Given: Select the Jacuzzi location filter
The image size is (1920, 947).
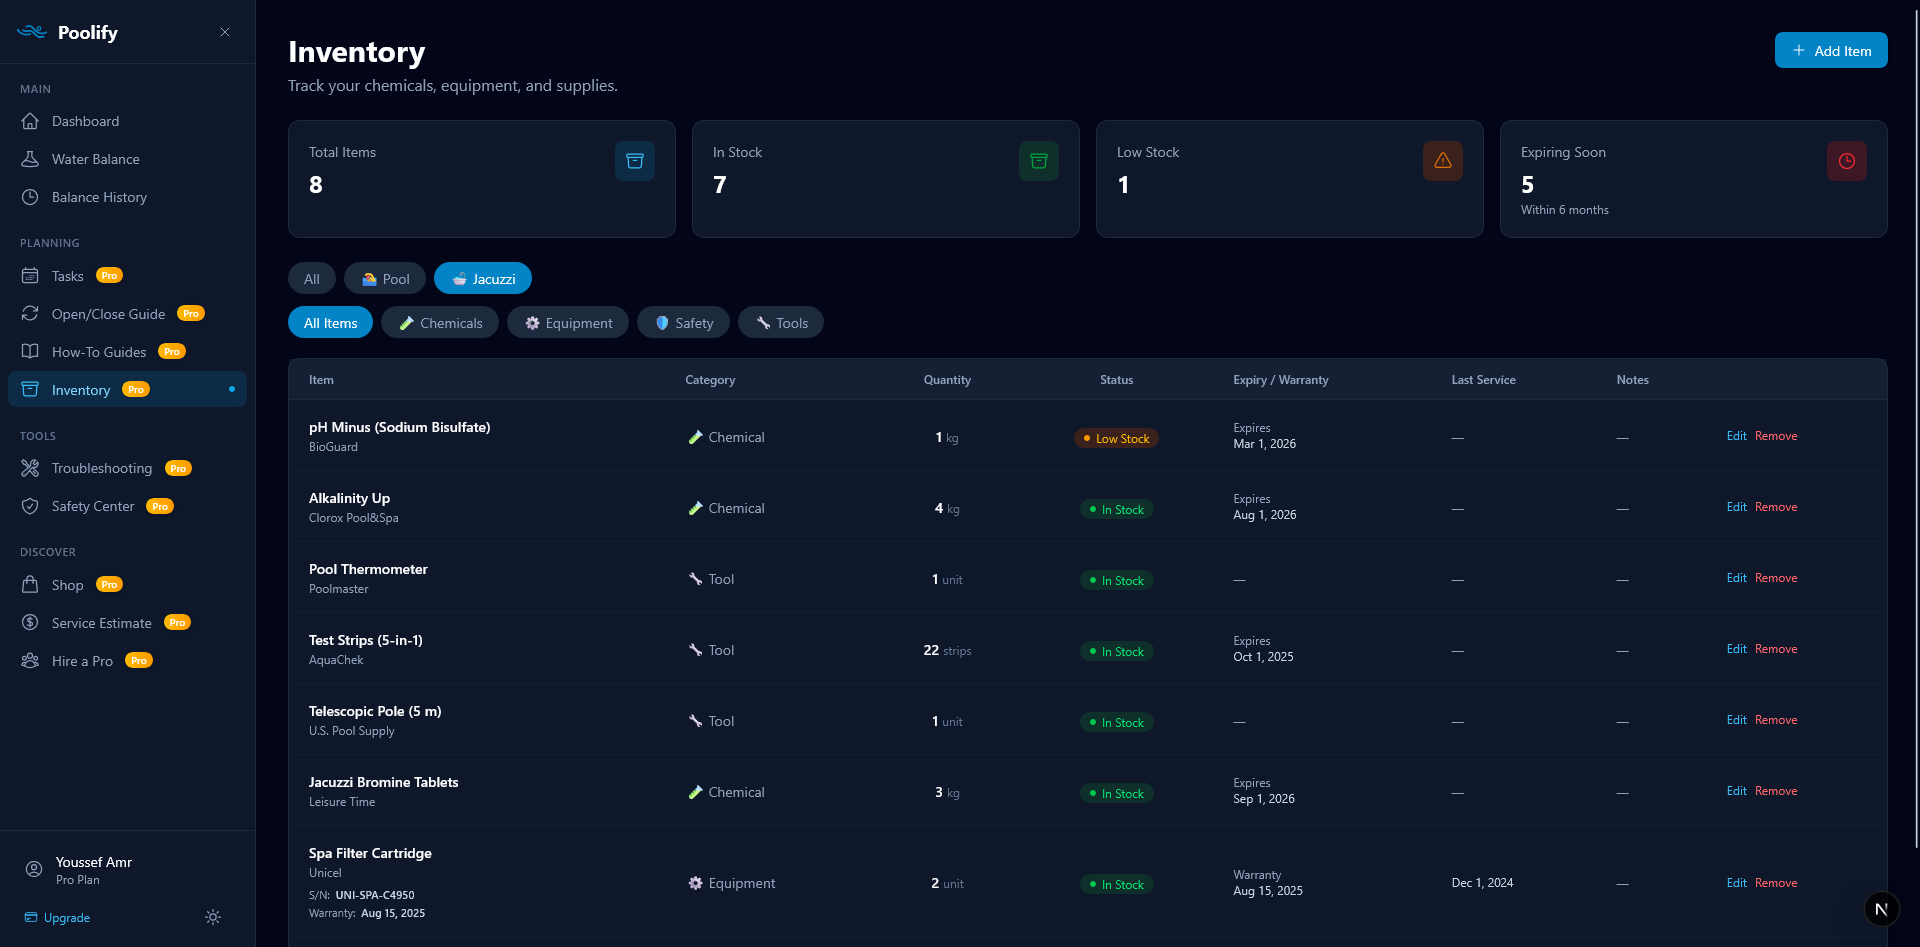Looking at the screenshot, I should [483, 279].
